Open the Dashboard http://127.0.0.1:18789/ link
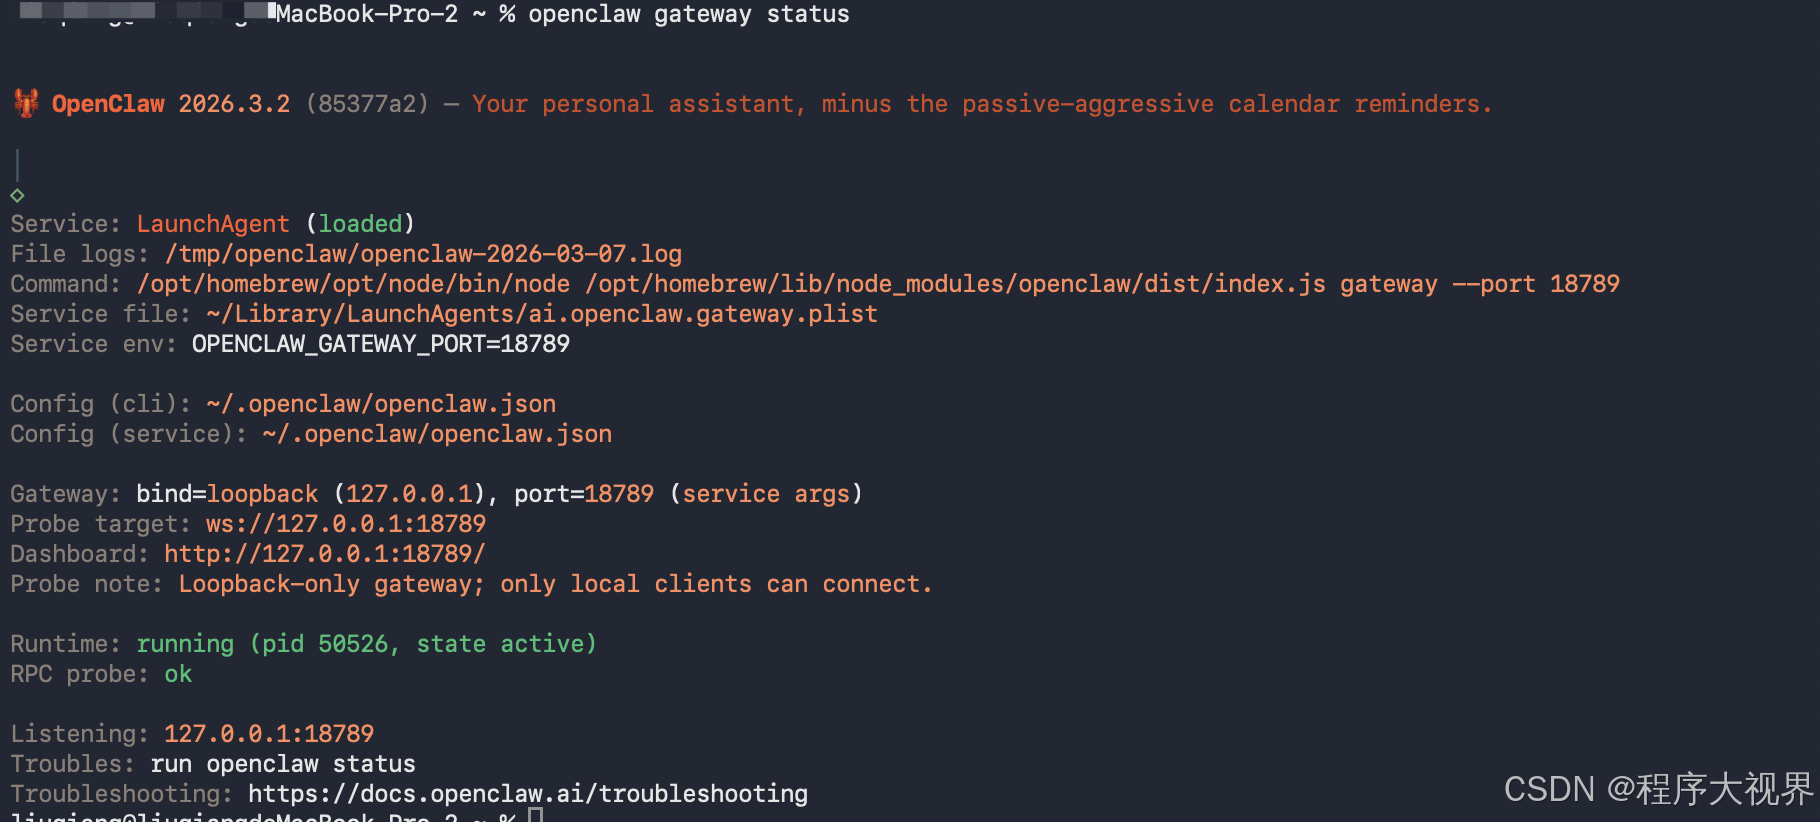The image size is (1820, 822). [325, 554]
